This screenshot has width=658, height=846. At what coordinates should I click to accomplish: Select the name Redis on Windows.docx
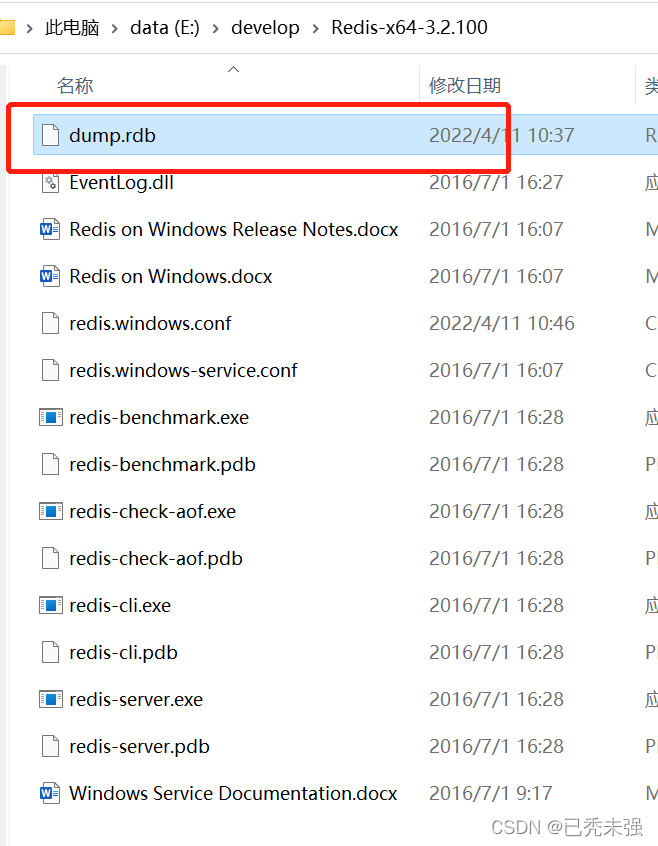[170, 276]
